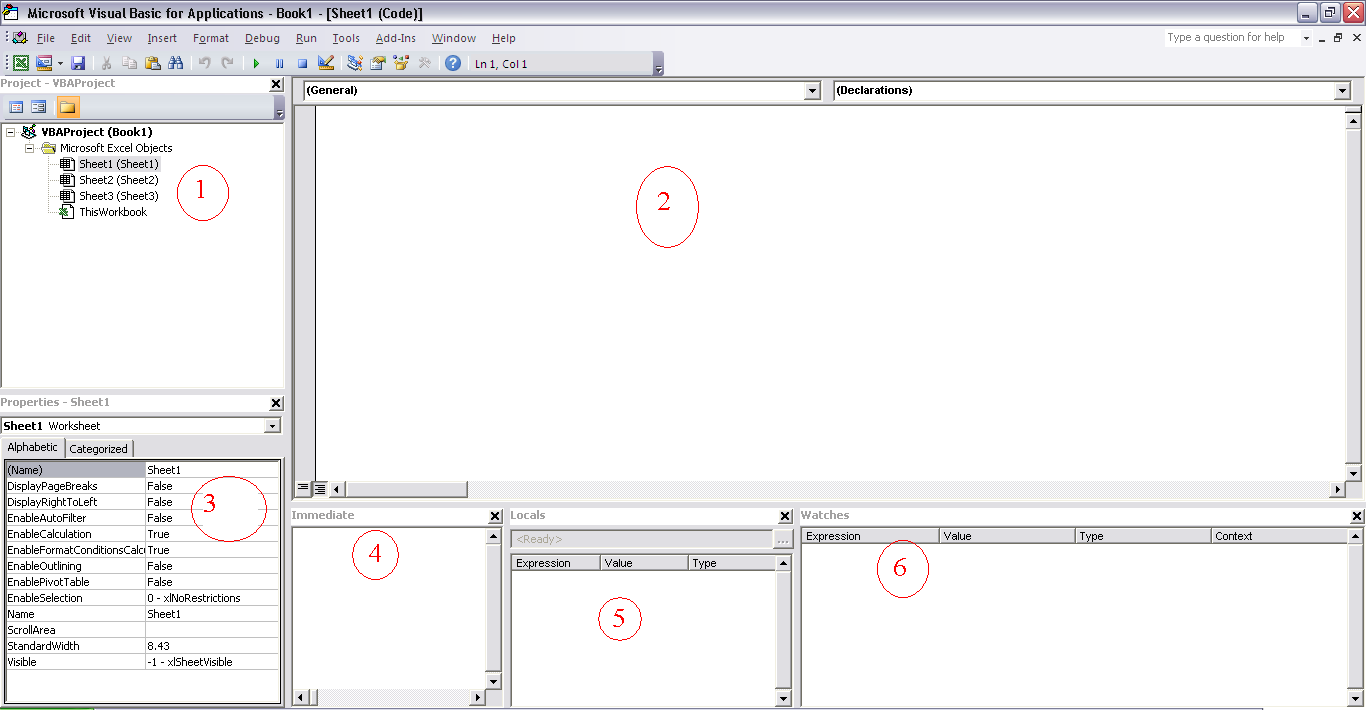Click the Save toolbar icon

coord(80,63)
